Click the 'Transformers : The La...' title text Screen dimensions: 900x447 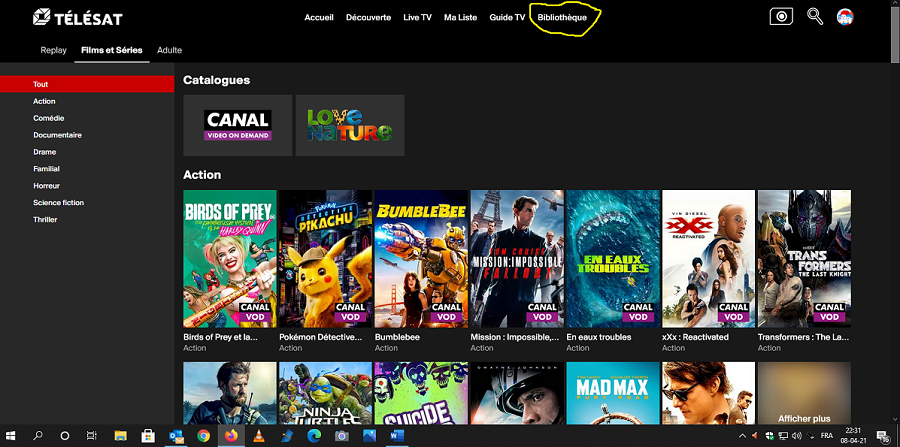coord(804,337)
